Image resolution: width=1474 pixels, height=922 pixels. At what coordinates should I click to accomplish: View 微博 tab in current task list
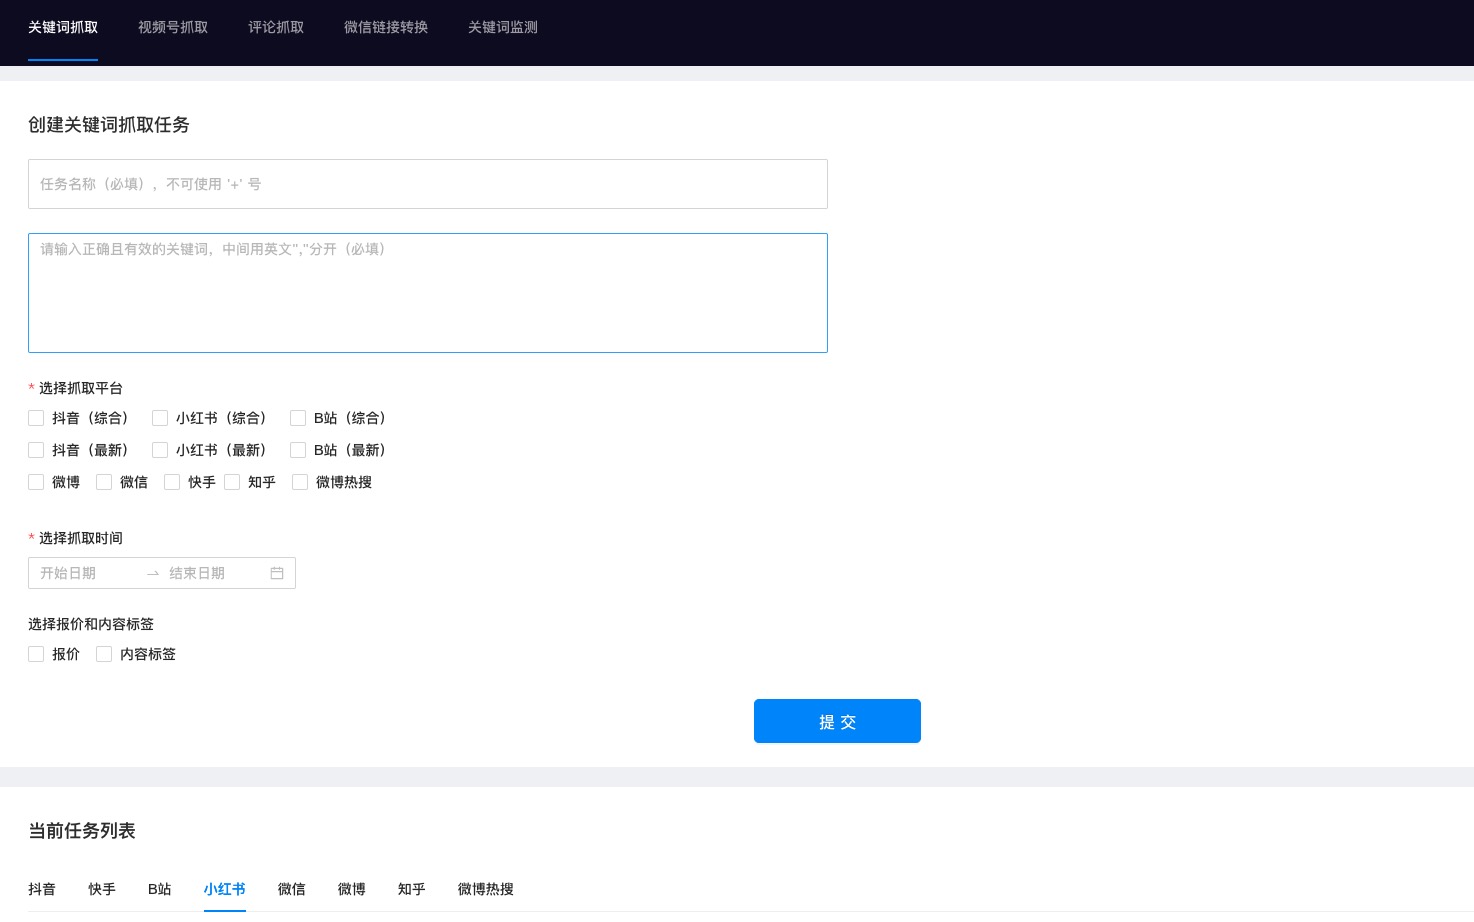tap(352, 889)
